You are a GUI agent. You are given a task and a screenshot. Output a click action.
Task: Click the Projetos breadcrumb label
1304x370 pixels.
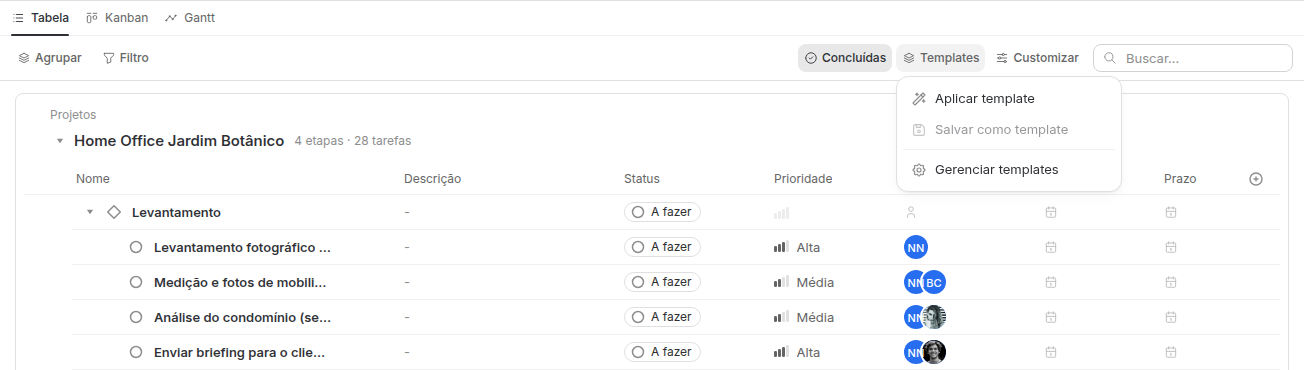click(73, 115)
